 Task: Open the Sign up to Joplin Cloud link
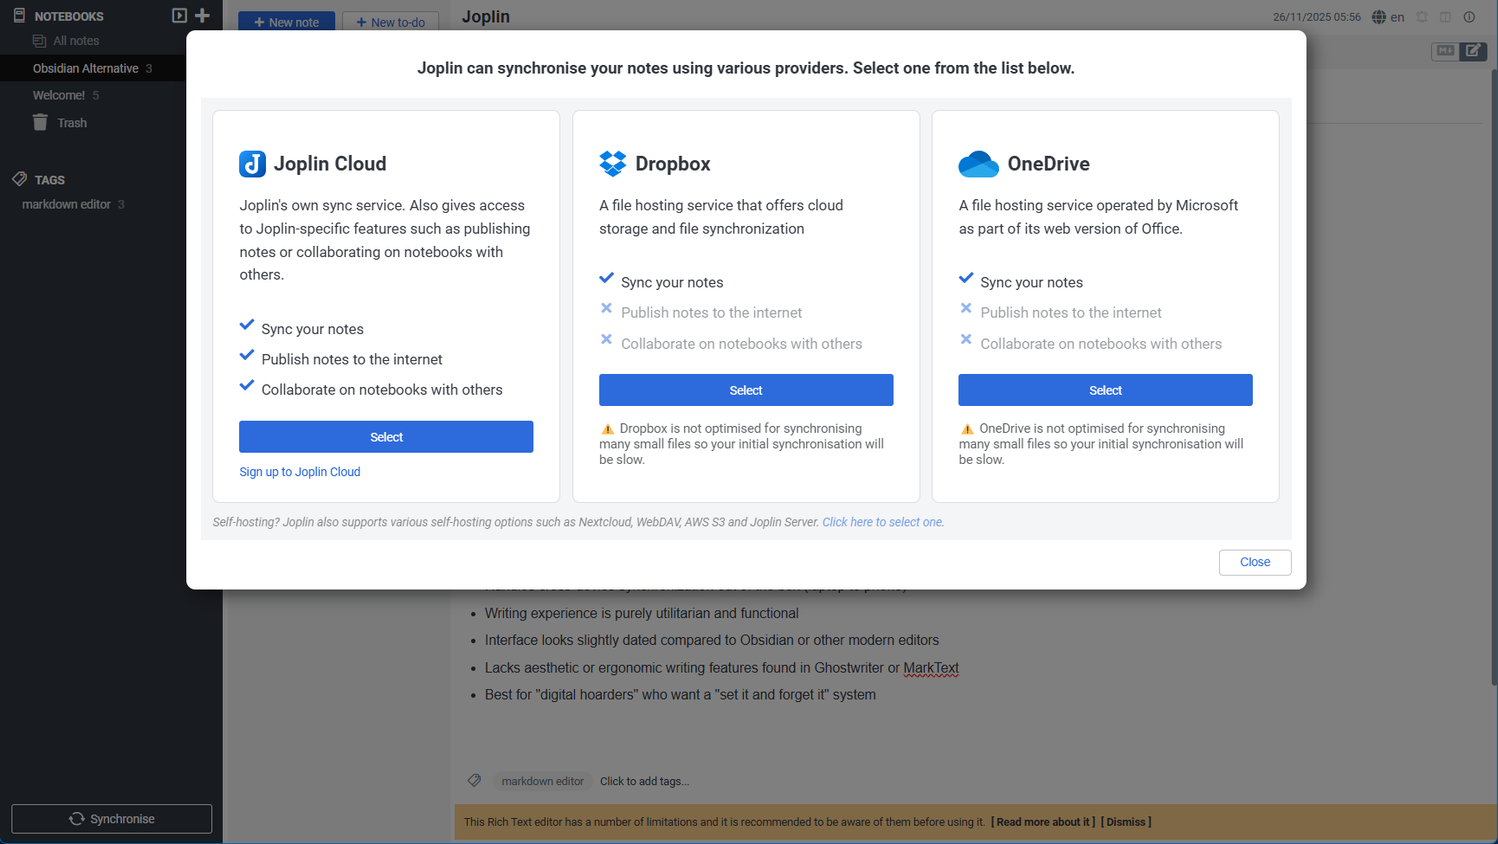pyautogui.click(x=300, y=472)
